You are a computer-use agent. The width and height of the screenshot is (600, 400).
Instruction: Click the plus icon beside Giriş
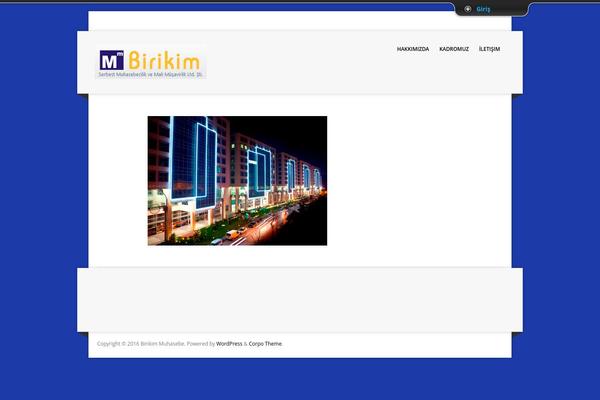(468, 9)
